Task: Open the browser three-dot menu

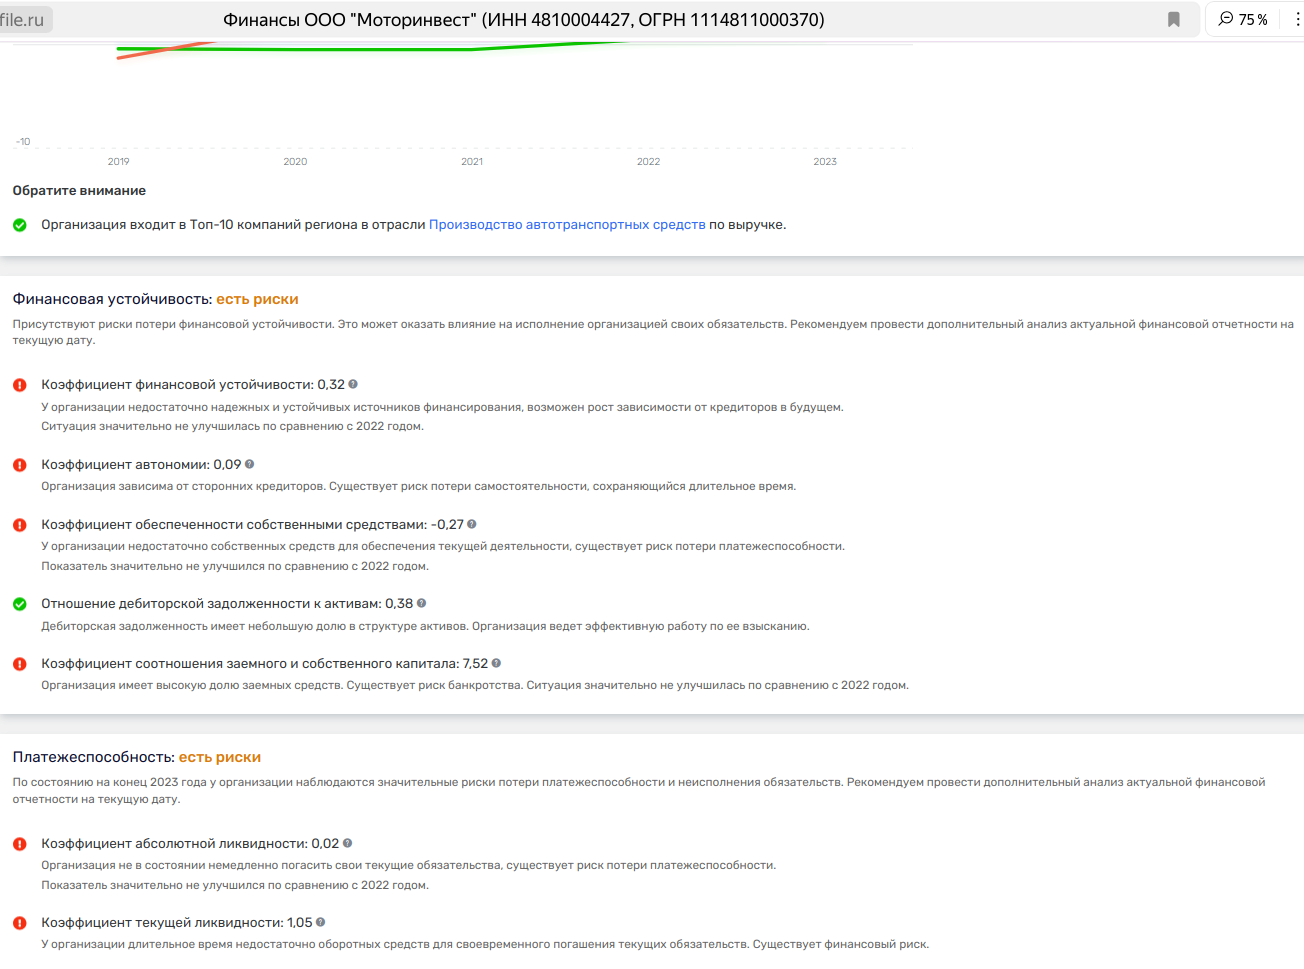Action: (1297, 20)
